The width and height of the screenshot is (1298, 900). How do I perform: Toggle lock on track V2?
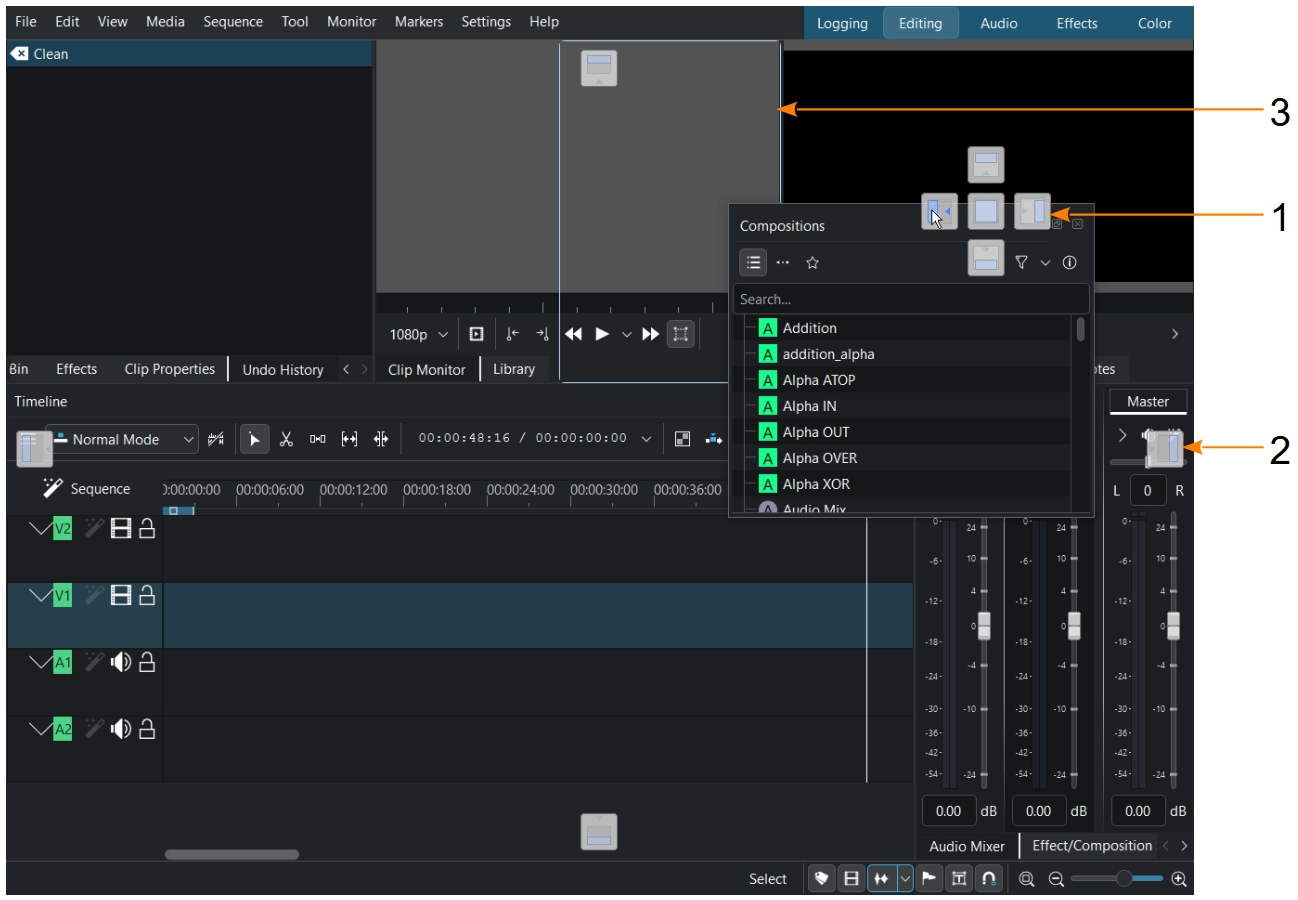pyautogui.click(x=147, y=529)
